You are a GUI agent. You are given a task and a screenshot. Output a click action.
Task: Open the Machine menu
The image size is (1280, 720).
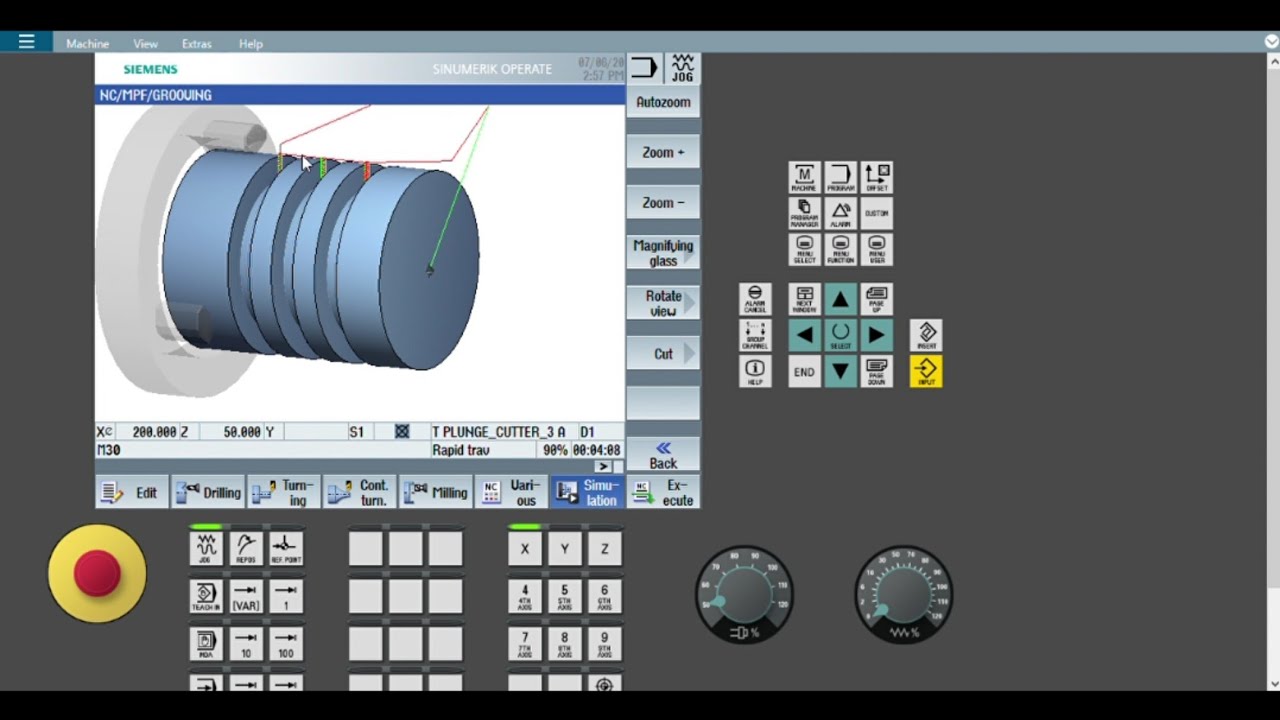click(87, 44)
